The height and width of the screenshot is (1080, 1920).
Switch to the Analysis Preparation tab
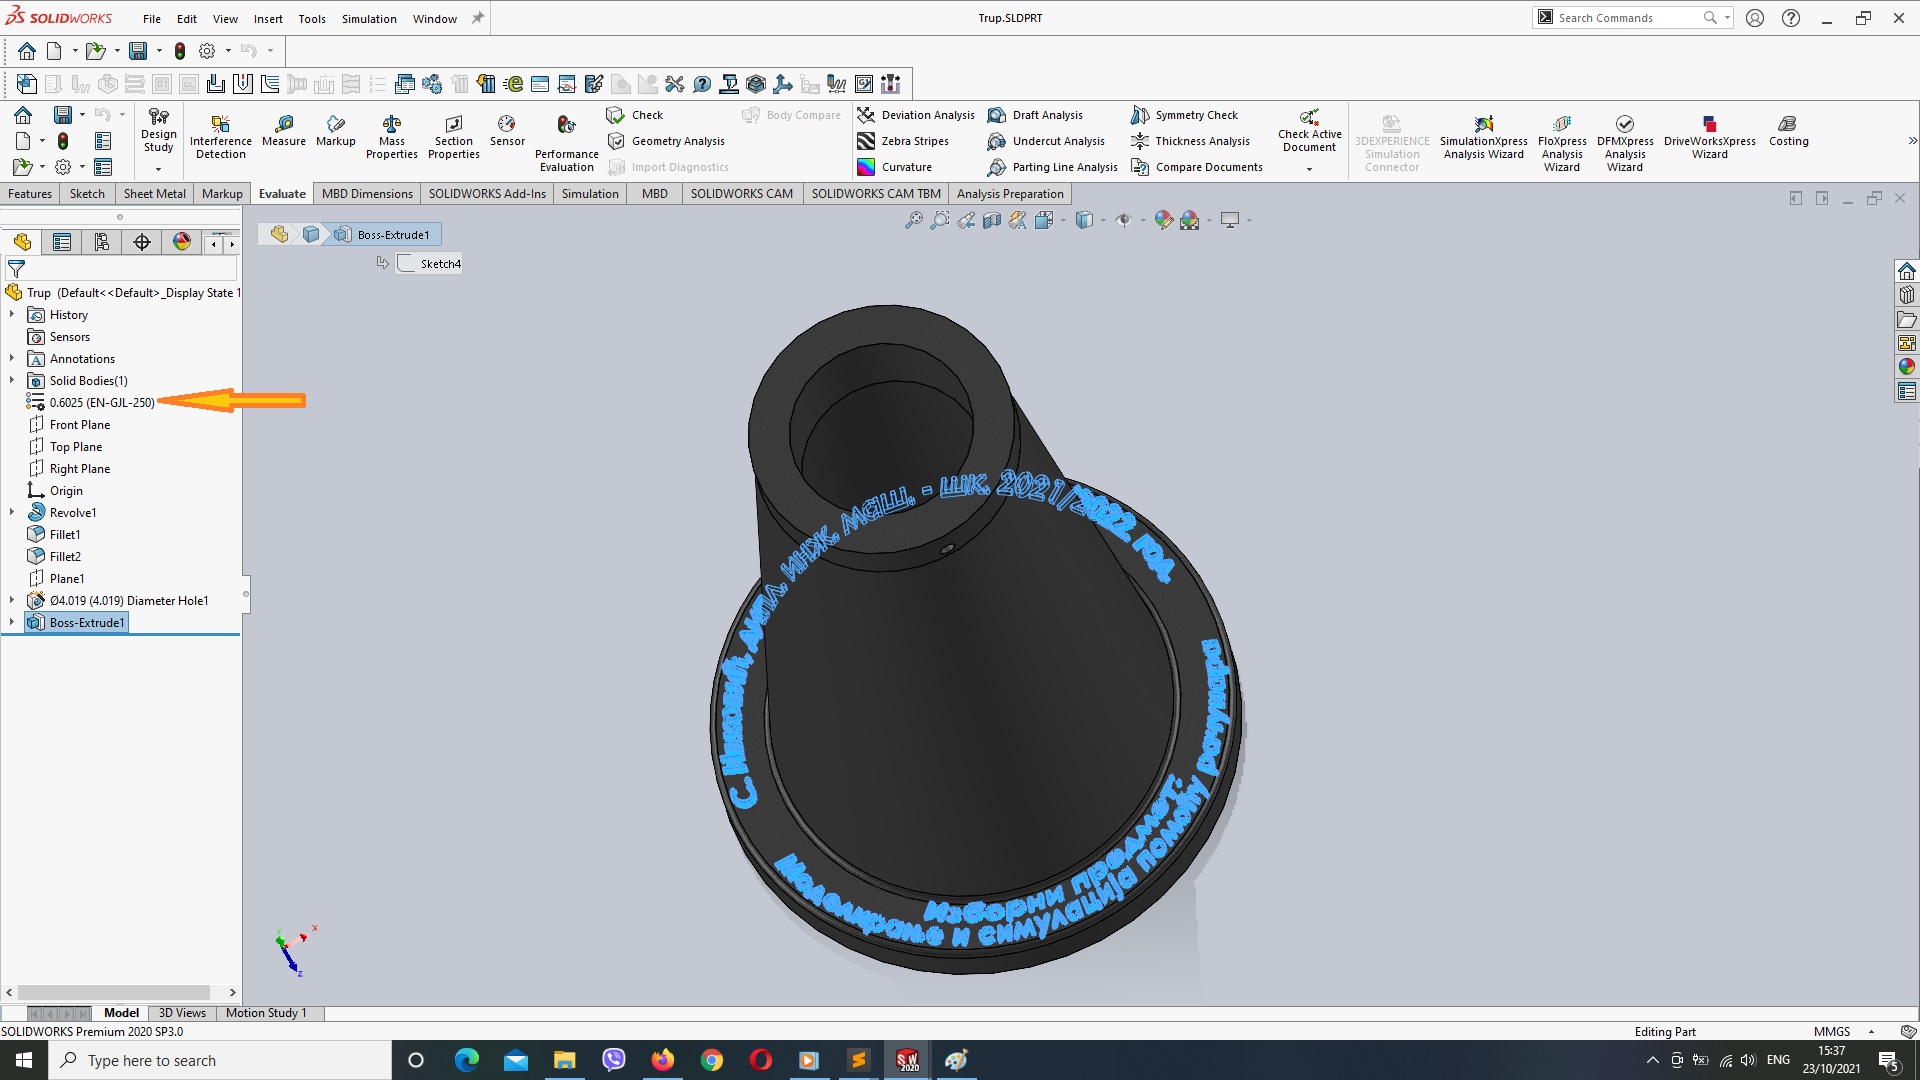(1010, 193)
